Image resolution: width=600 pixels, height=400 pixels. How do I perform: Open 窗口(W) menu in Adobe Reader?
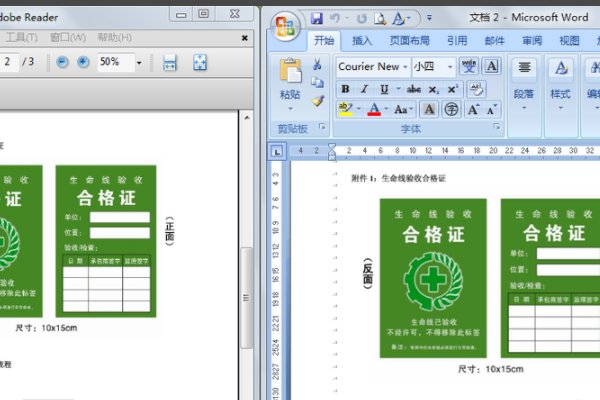[68, 38]
